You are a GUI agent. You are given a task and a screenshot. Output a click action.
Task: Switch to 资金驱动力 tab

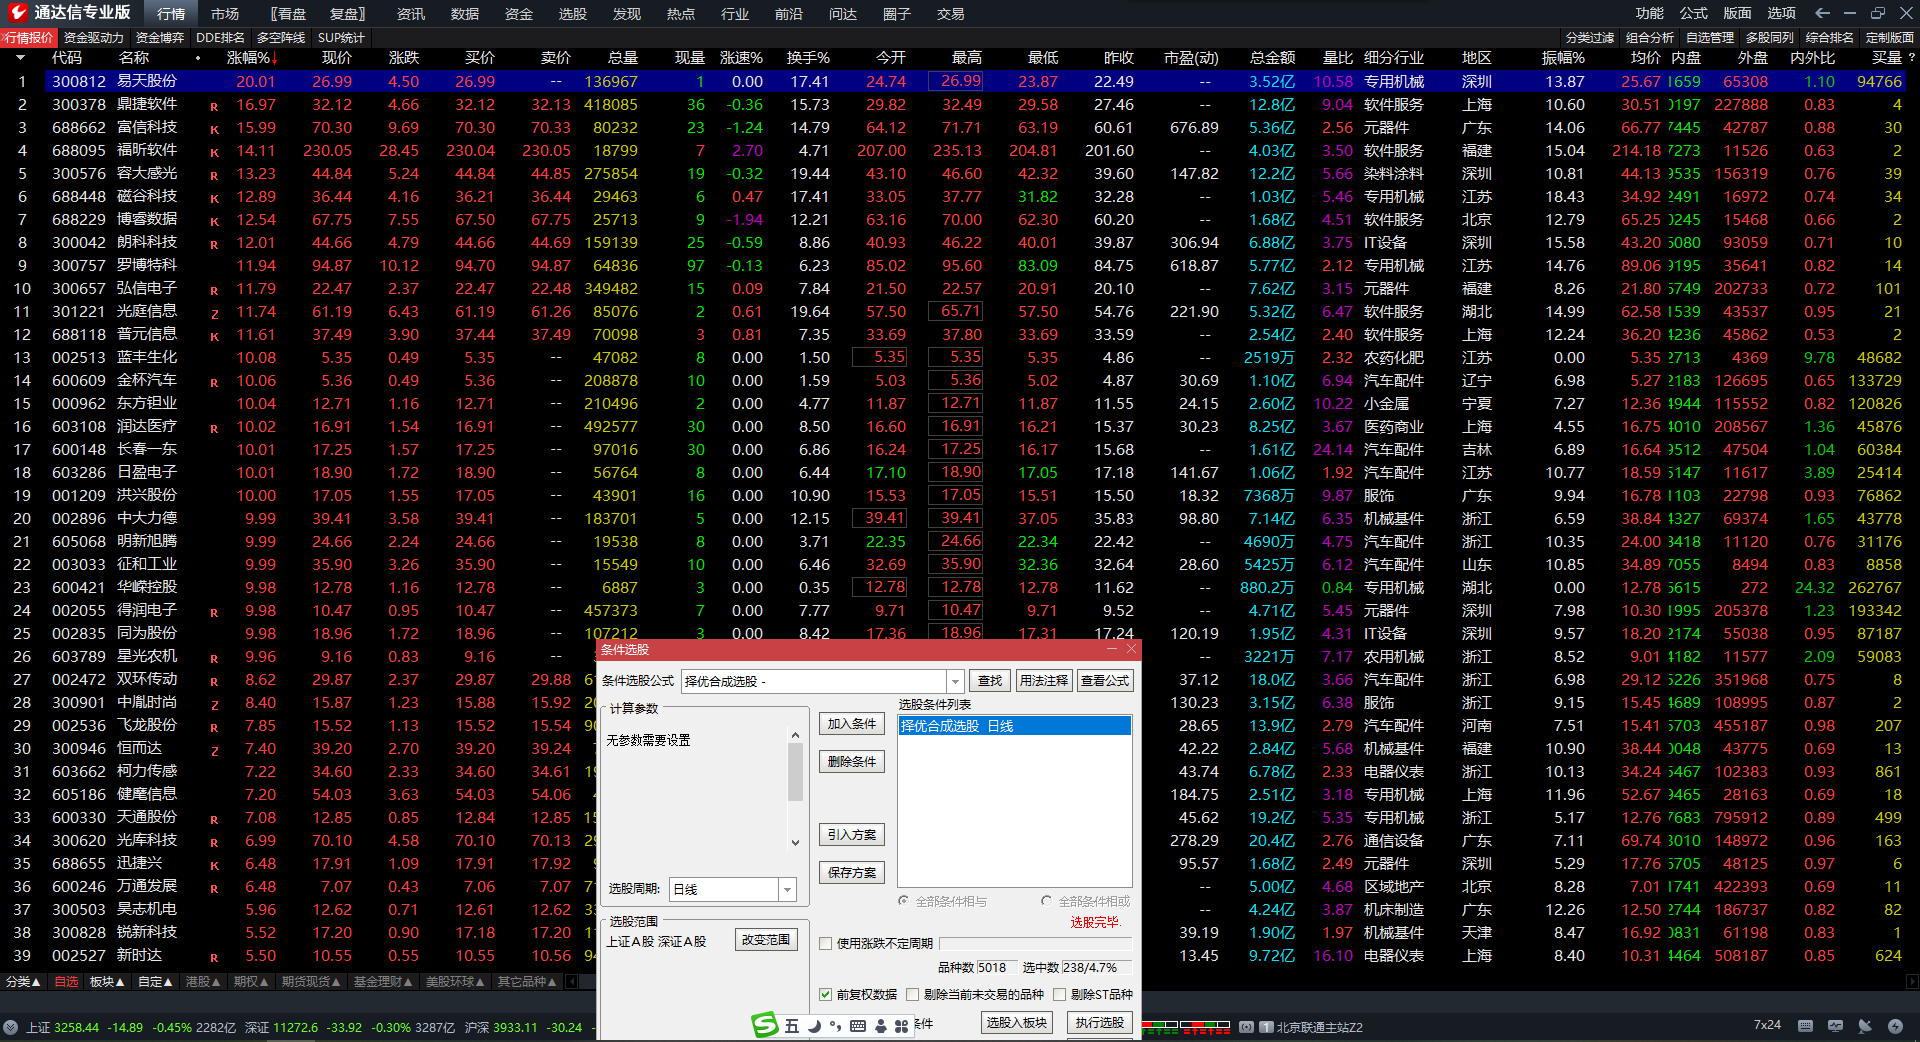[x=94, y=38]
